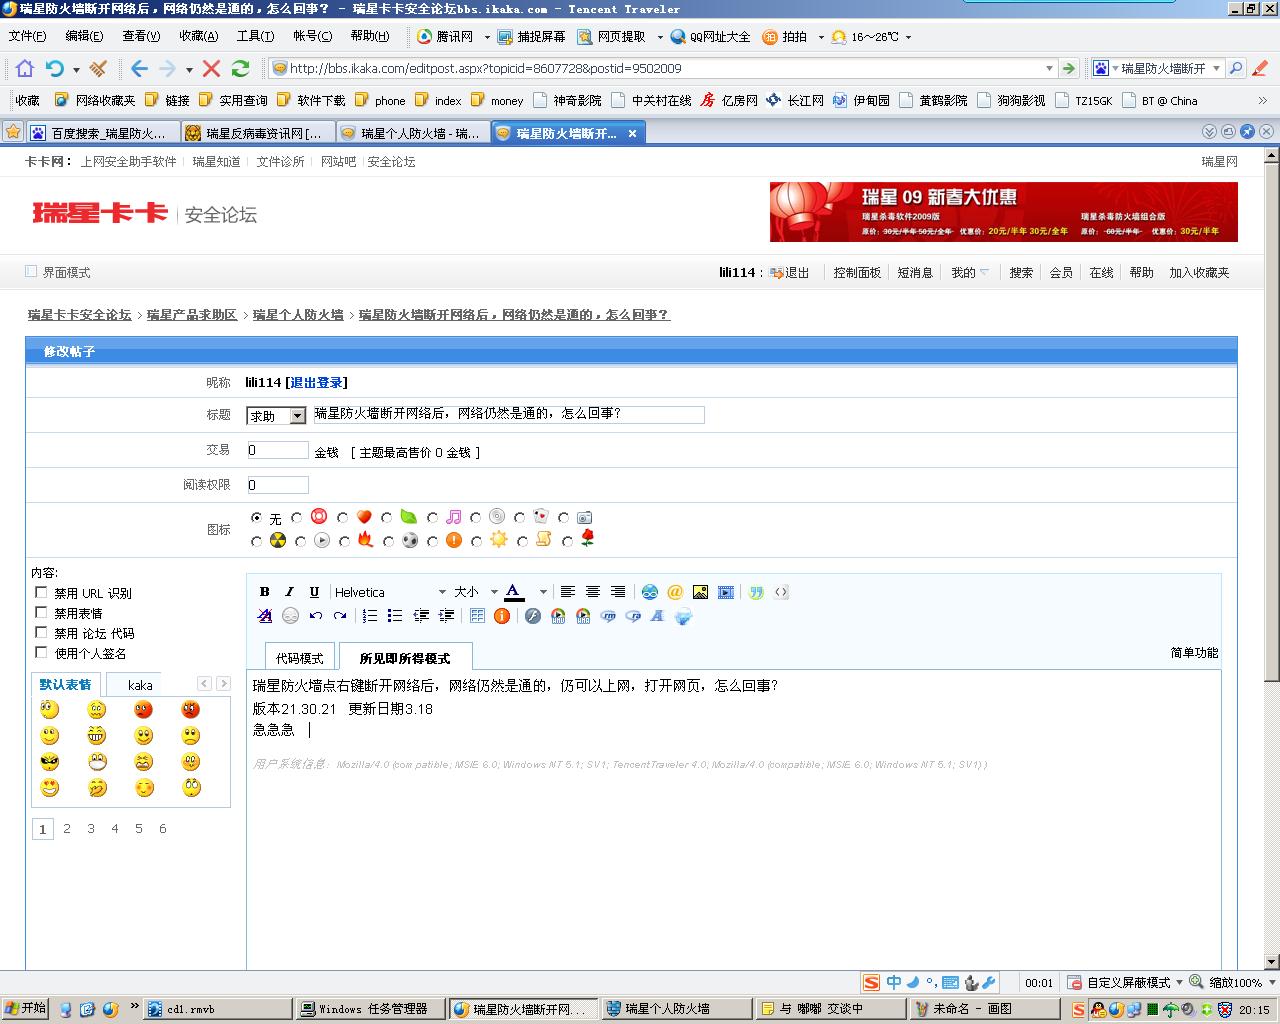Tick the 禁用 论坛 代码 checkbox
Viewport: 1280px width, 1024px height.
coord(41,632)
